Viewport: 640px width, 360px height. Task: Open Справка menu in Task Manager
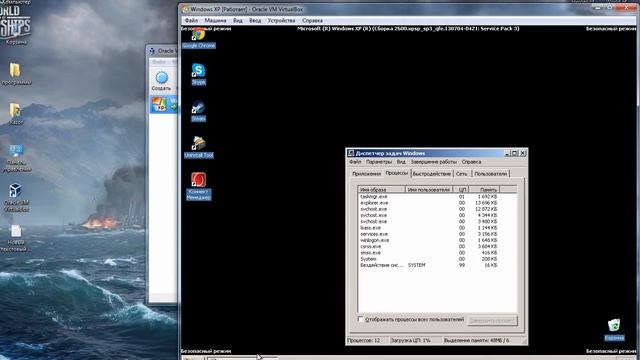471,162
